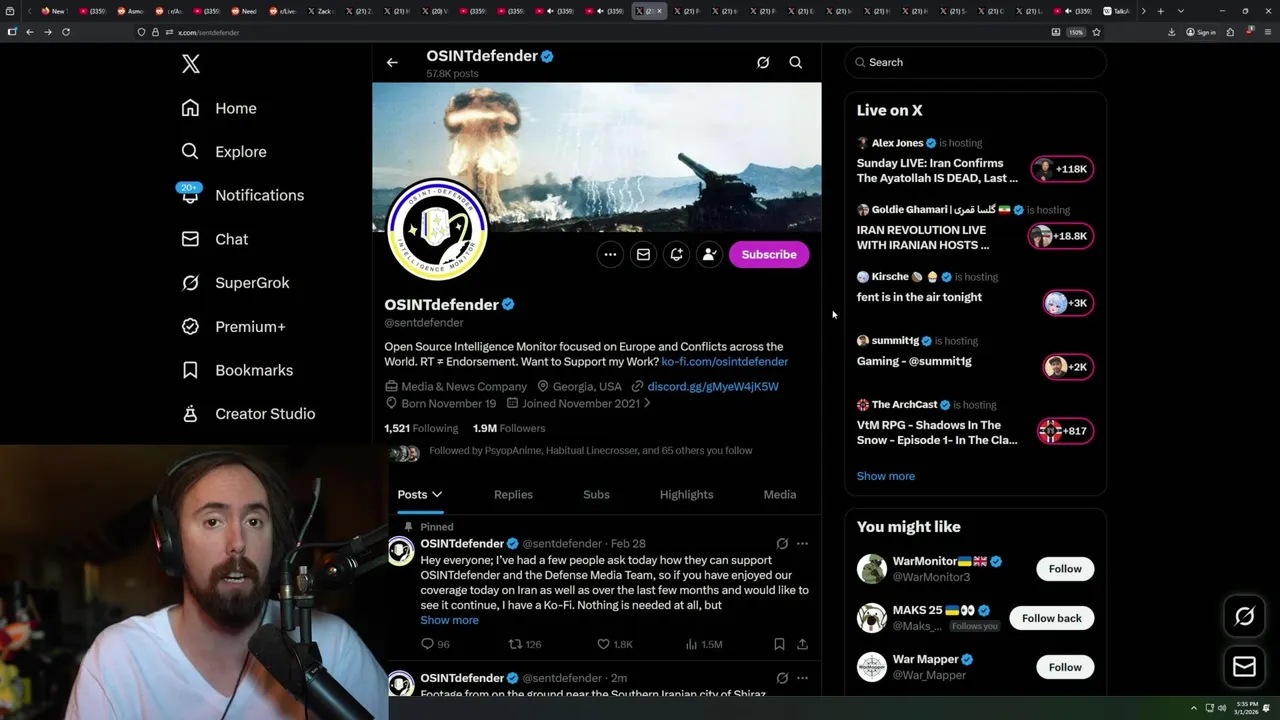Click the message envelope icon on profile
The image size is (1280, 720).
[x=643, y=255]
